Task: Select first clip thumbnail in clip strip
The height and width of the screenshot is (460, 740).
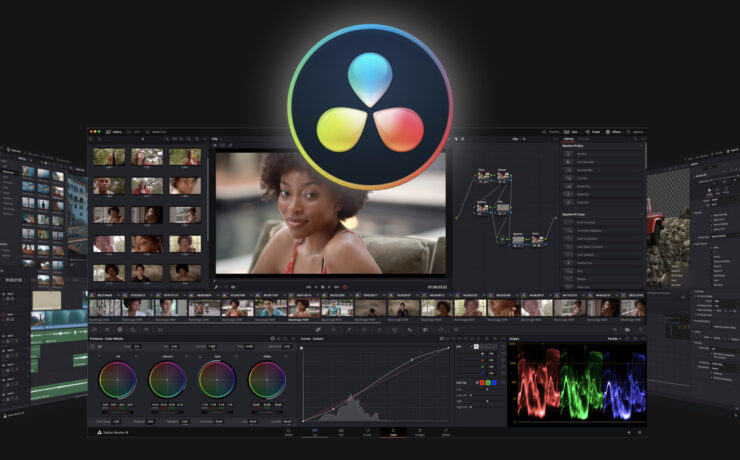Action: tap(105, 308)
